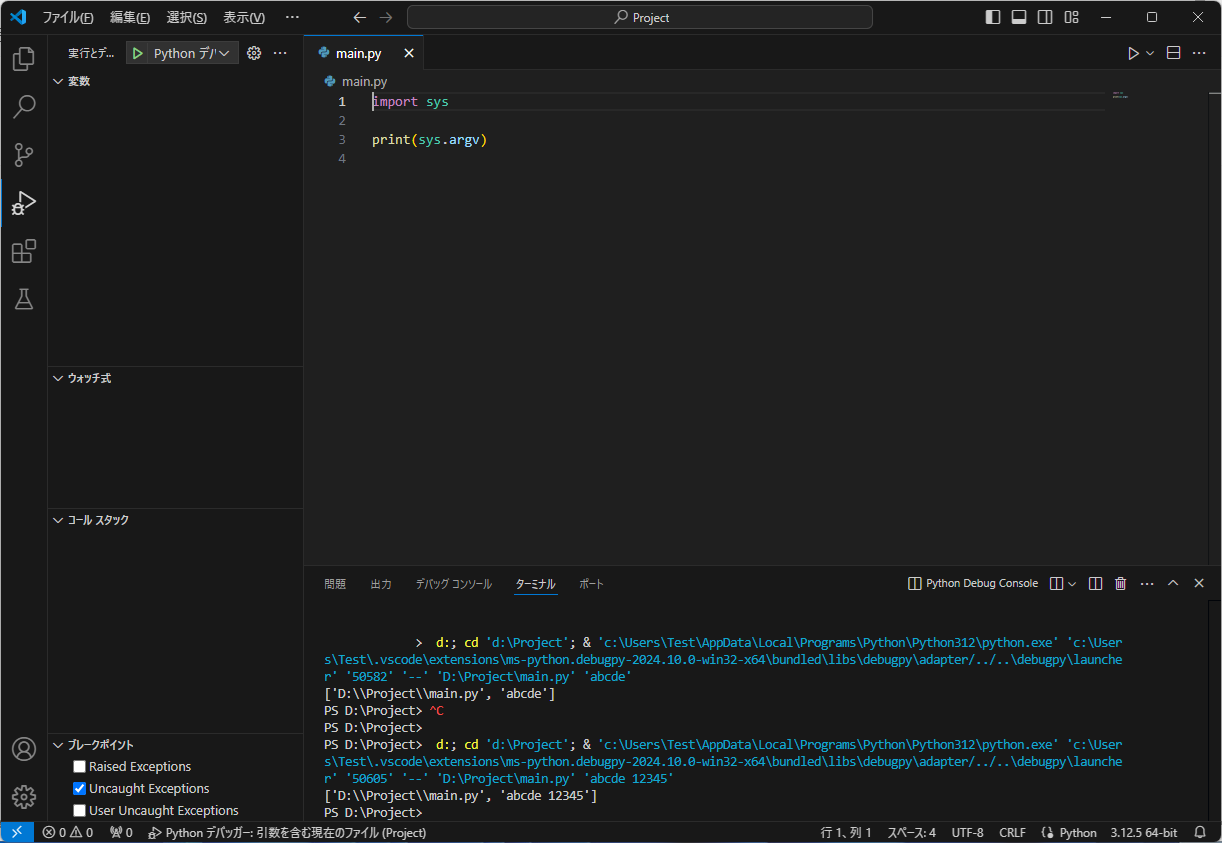Open editor more actions ellipsis
This screenshot has width=1222, height=843.
pos(1199,53)
